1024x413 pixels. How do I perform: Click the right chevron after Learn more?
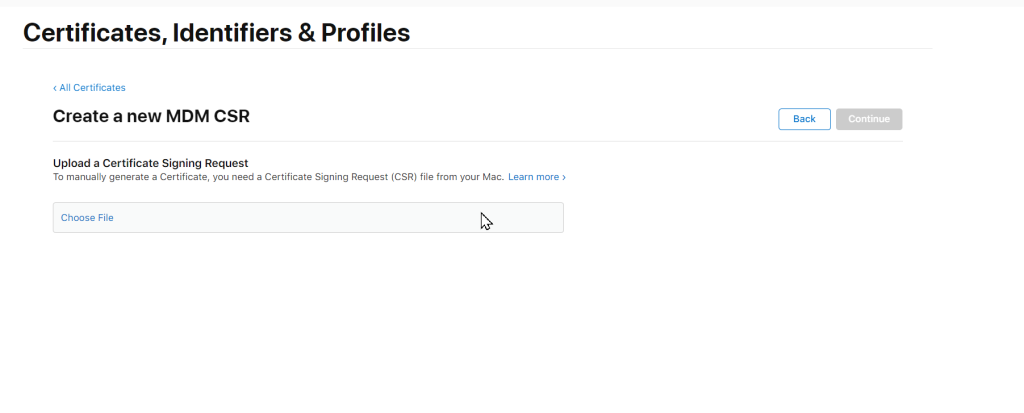click(564, 177)
